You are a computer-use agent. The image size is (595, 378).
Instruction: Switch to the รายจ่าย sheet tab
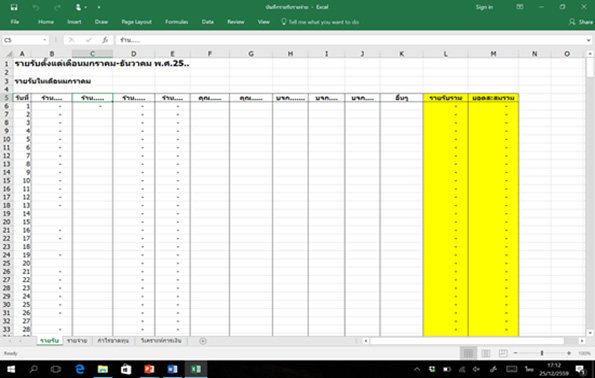[77, 341]
